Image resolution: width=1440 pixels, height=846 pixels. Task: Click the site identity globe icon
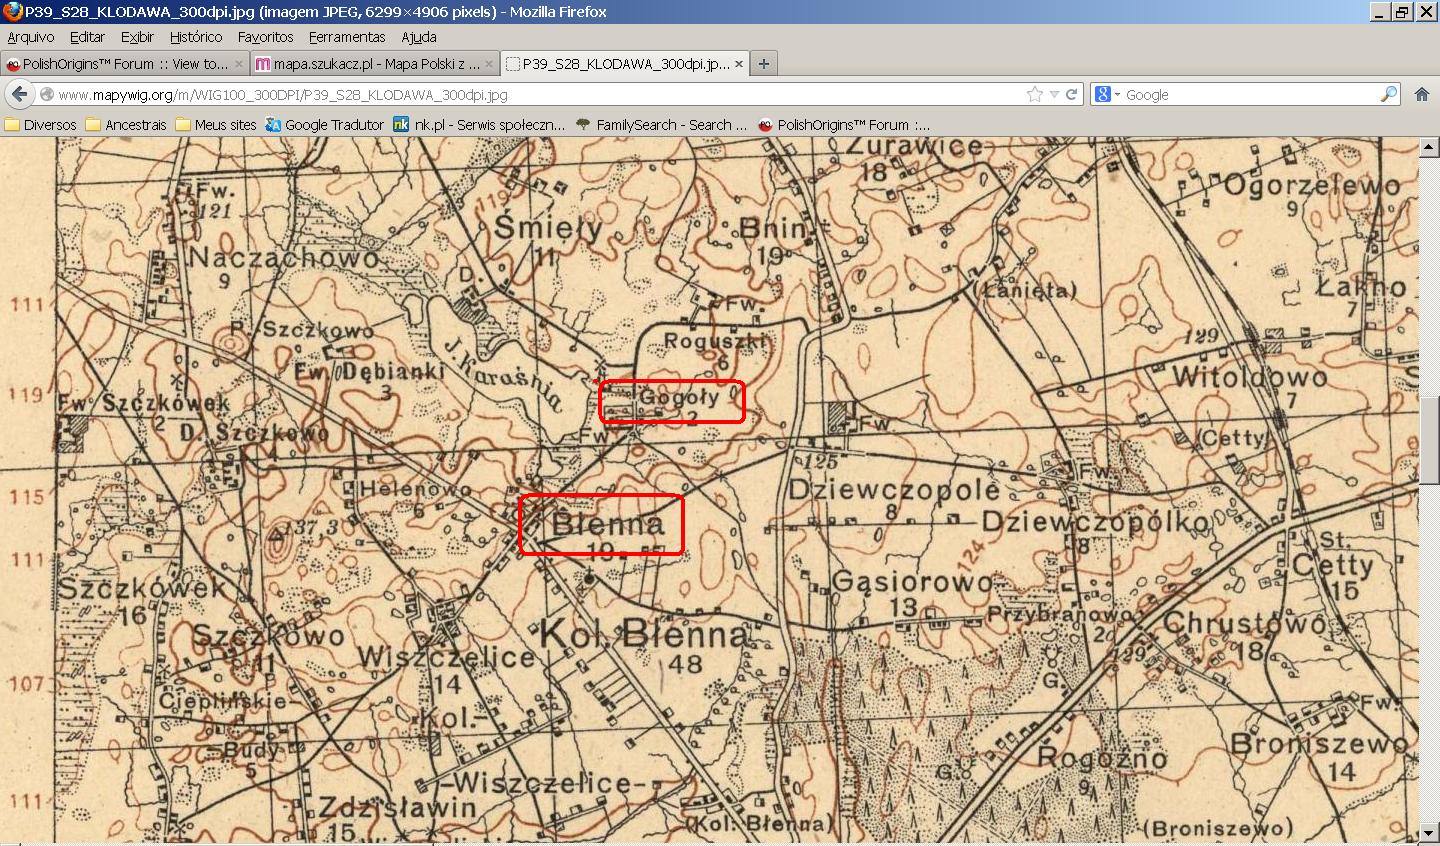[x=46, y=95]
